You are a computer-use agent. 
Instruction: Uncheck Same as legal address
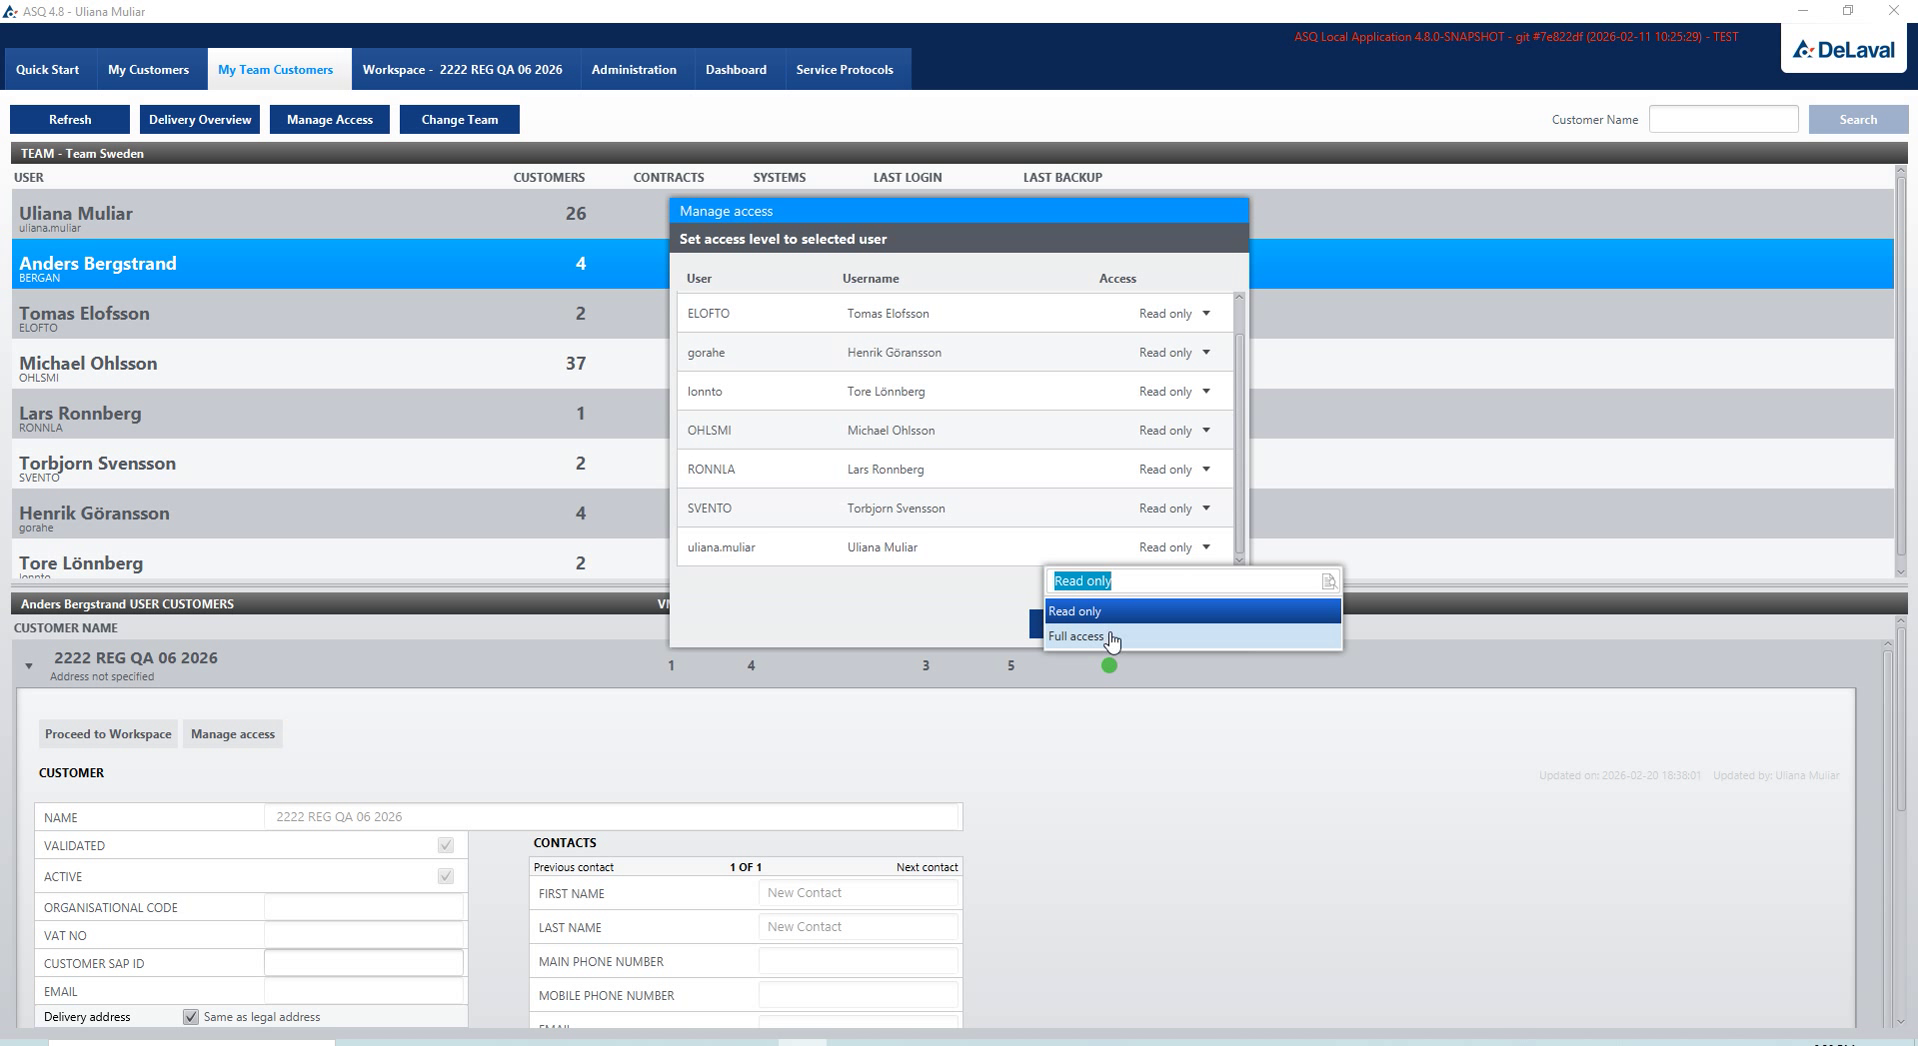point(190,1016)
